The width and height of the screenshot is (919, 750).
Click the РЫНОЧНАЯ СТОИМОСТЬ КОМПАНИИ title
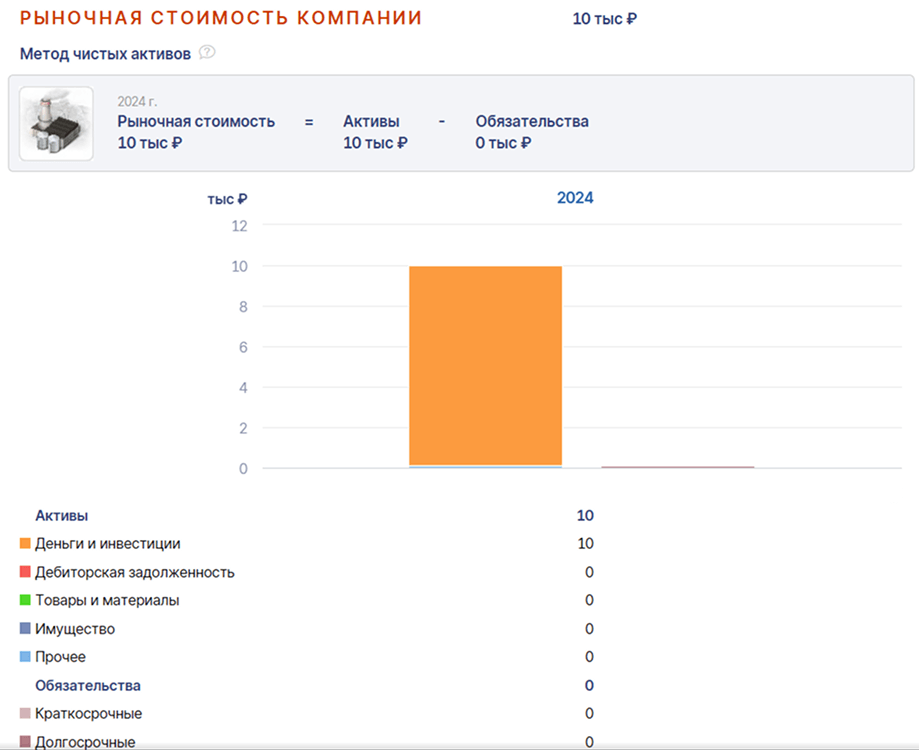[221, 18]
